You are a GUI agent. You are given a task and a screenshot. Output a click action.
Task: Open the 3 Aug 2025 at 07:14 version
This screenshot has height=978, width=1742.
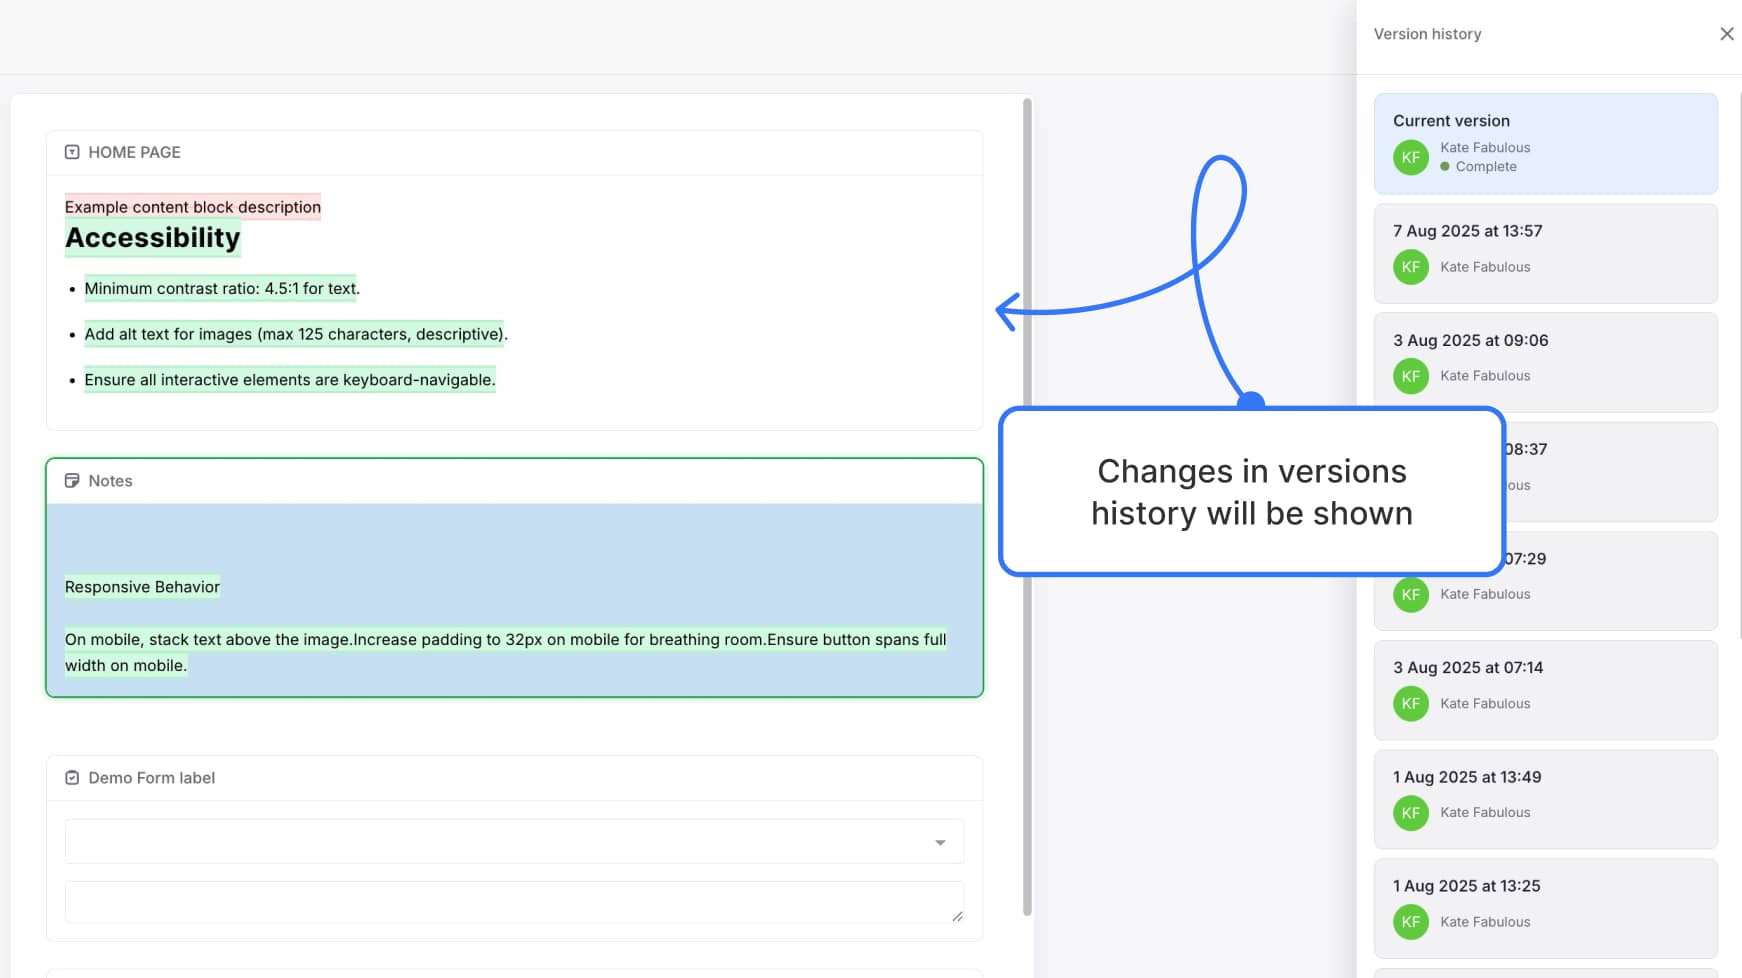tap(1545, 690)
